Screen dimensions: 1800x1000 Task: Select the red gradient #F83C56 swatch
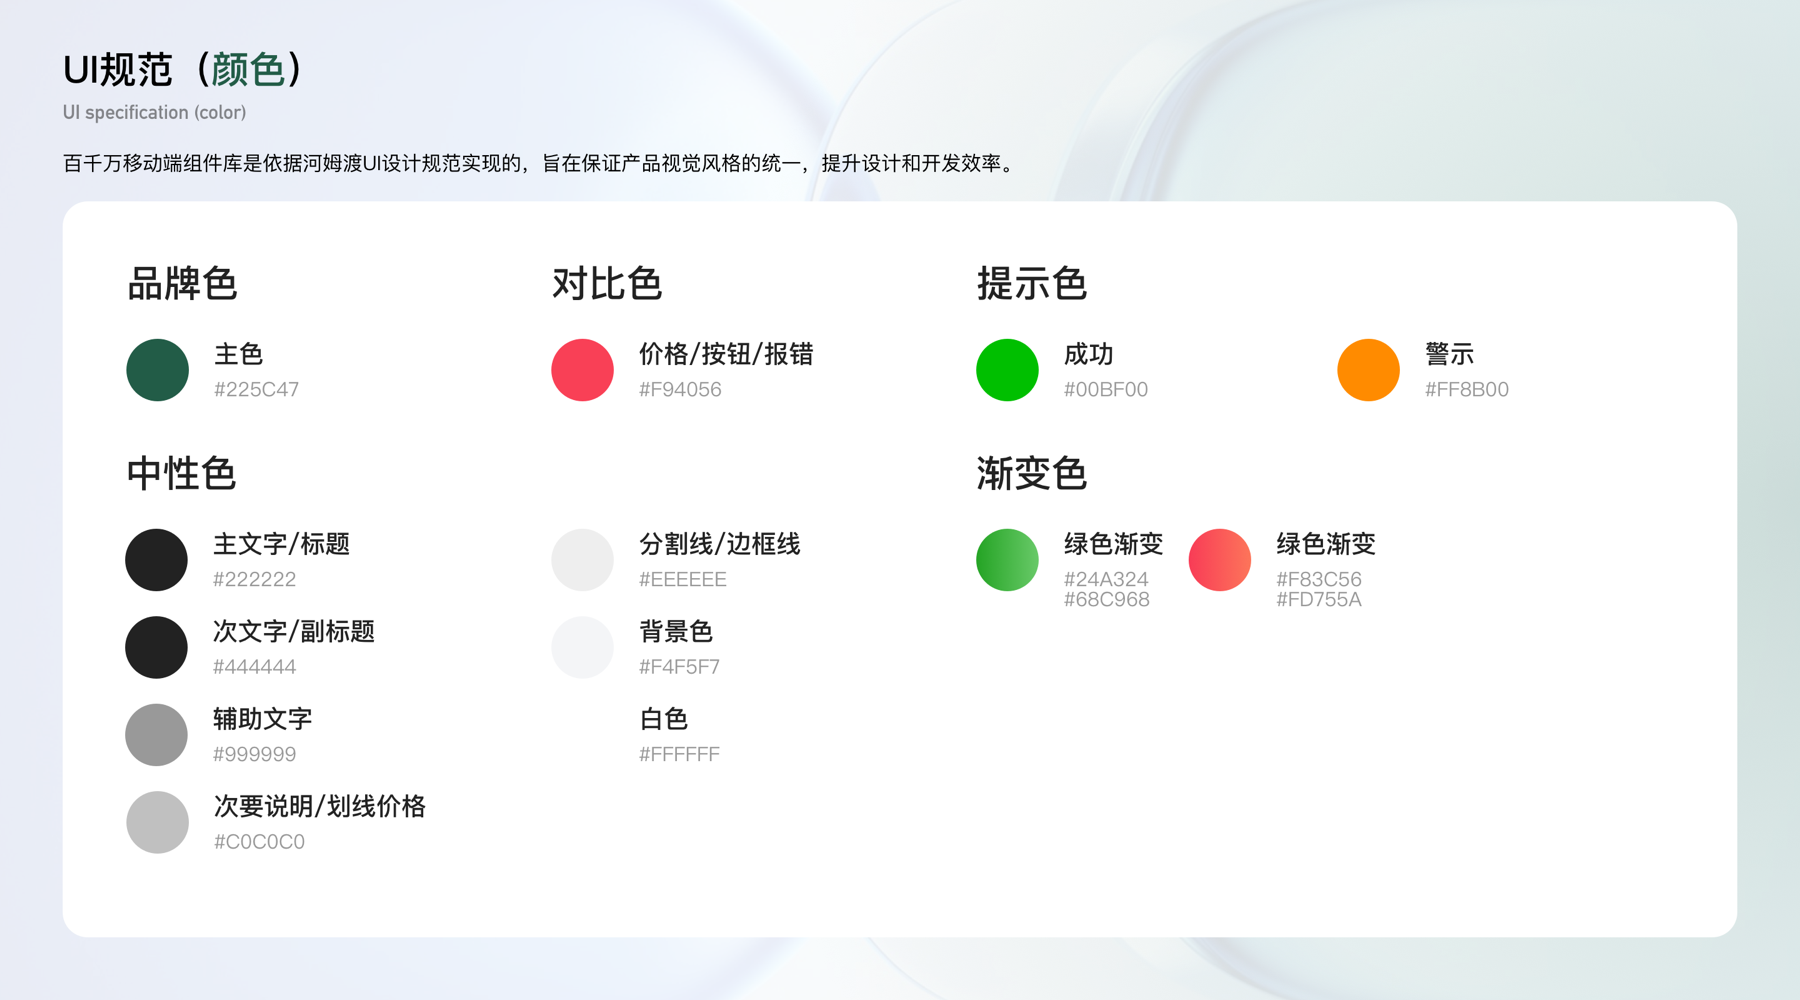click(1219, 560)
